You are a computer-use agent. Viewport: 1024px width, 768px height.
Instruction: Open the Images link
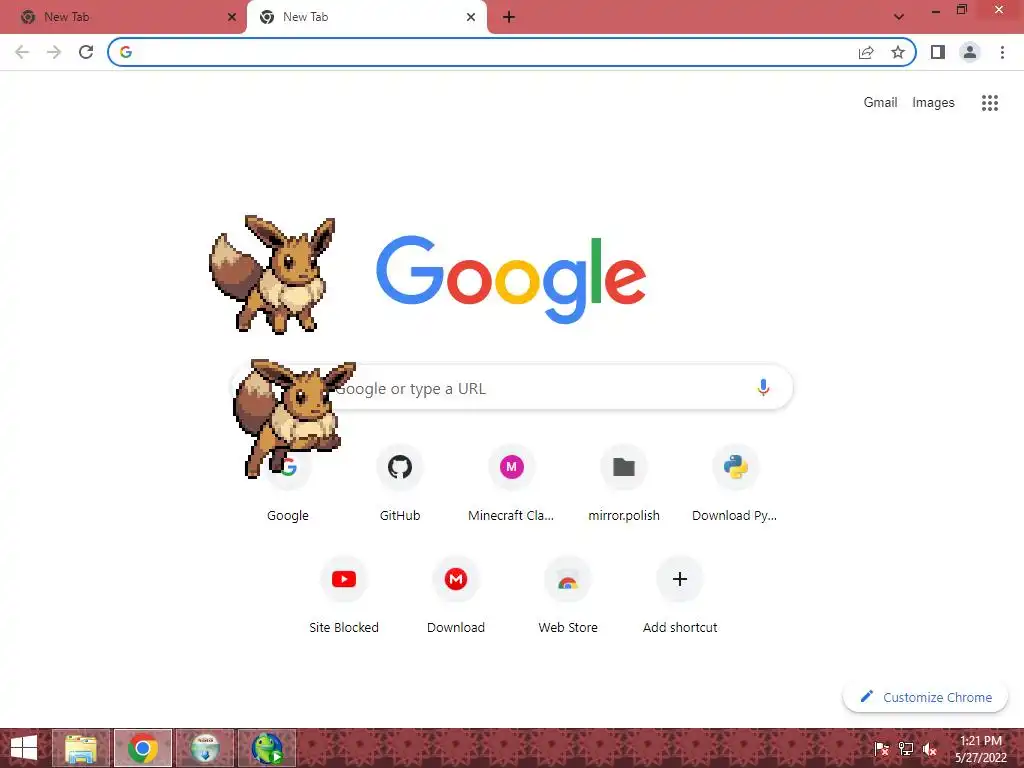pyautogui.click(x=933, y=103)
